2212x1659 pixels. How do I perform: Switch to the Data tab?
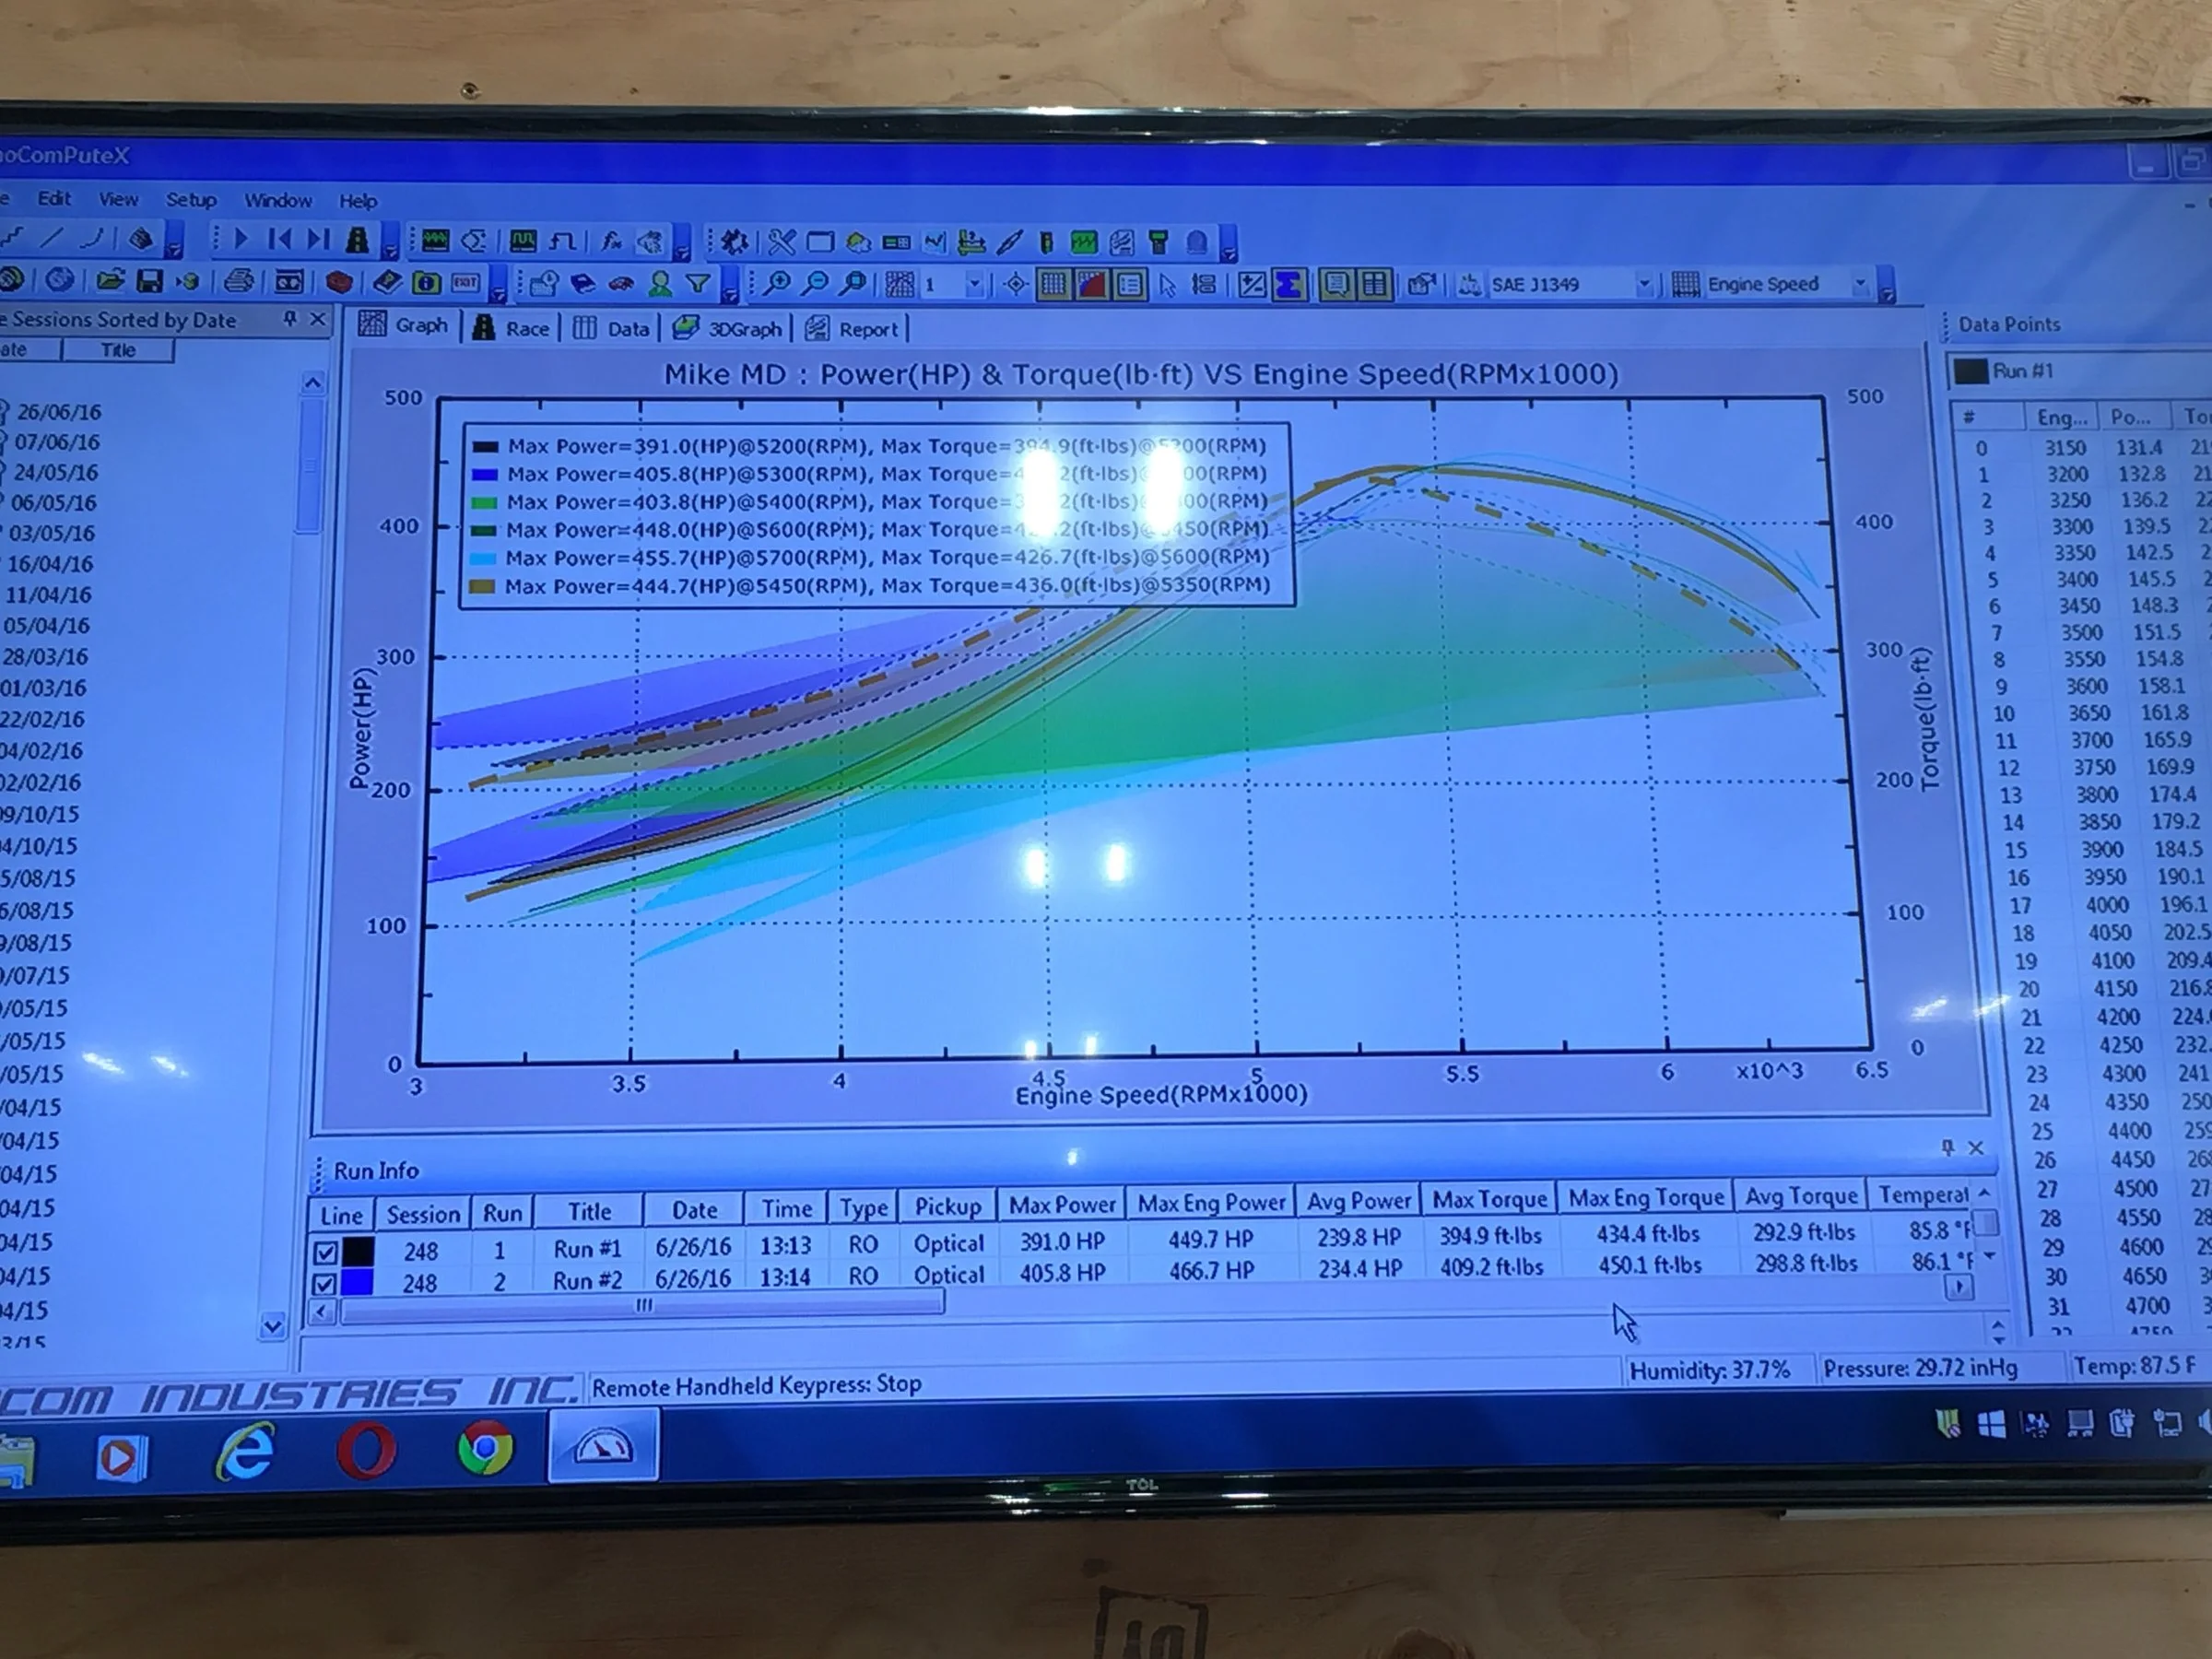tap(612, 328)
